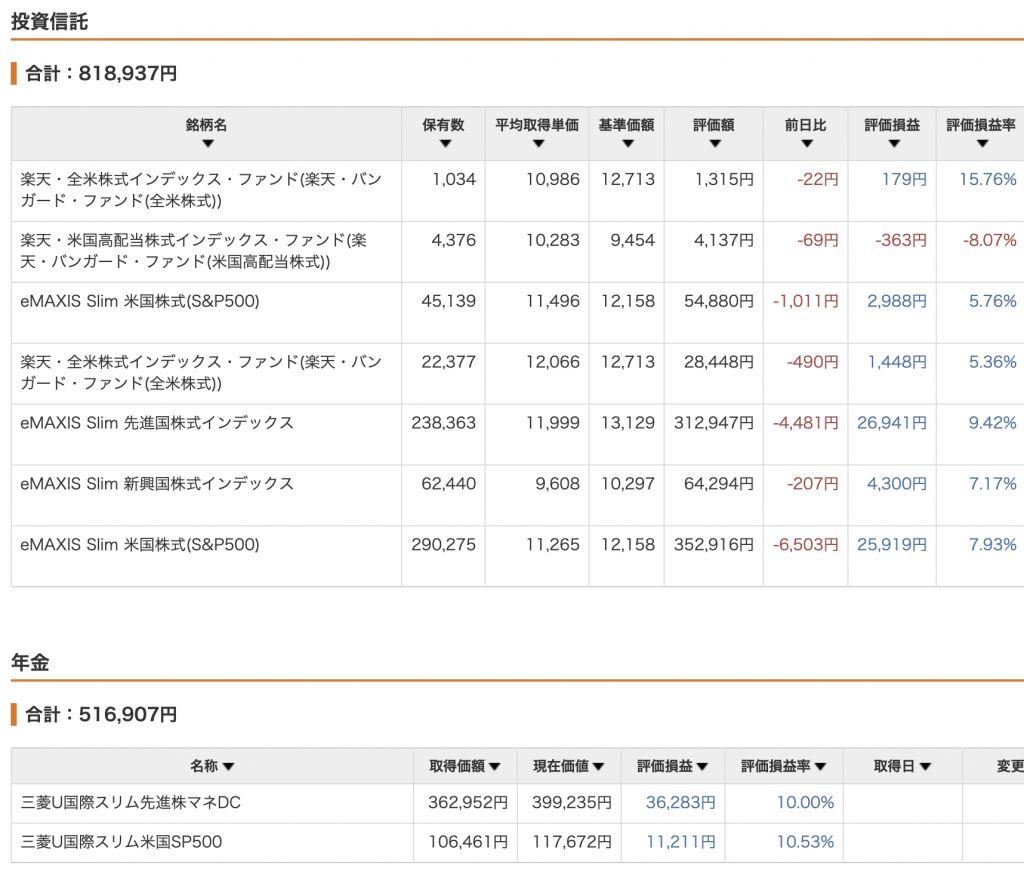Click valuation 352,916円

[714, 544]
